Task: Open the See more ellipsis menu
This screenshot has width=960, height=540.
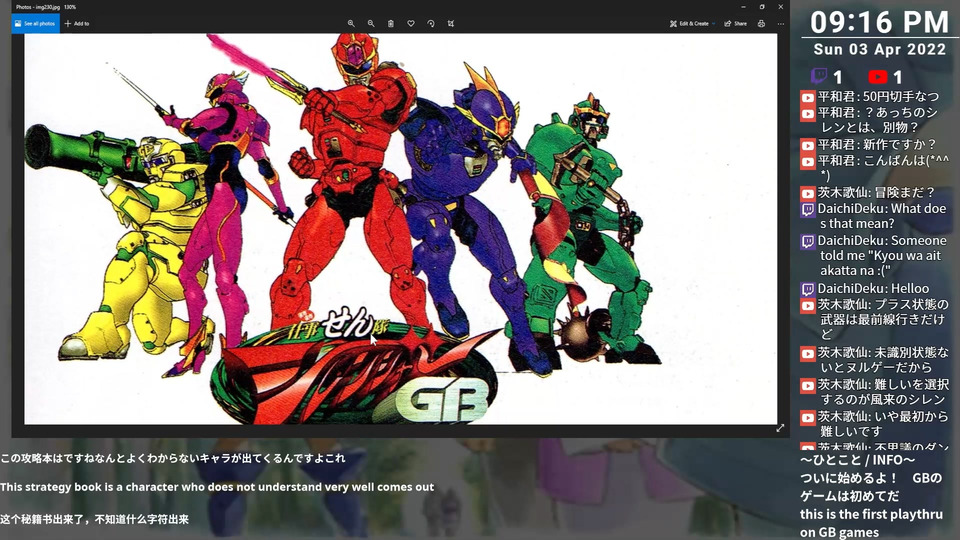Action: (781, 23)
